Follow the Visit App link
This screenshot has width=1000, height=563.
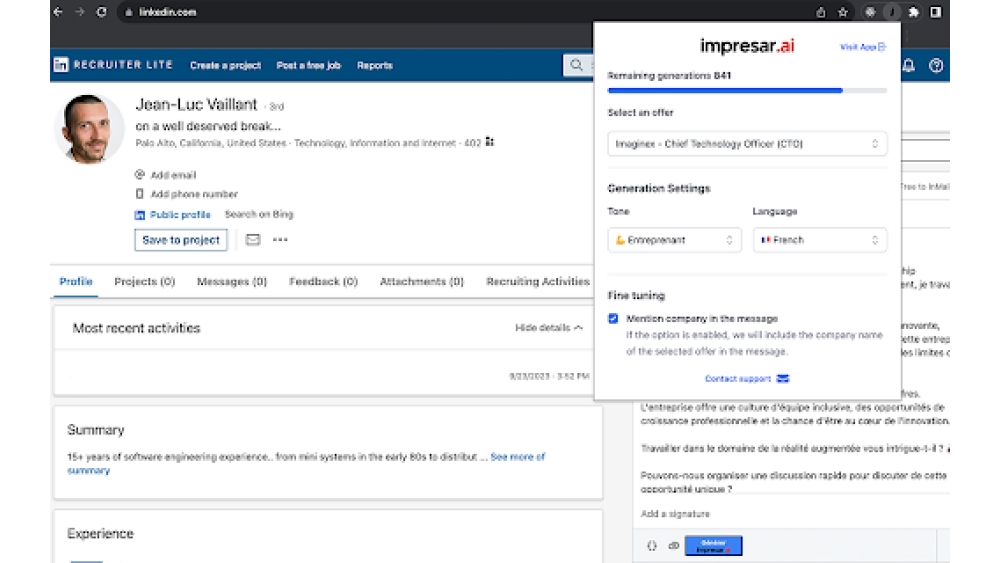862,47
